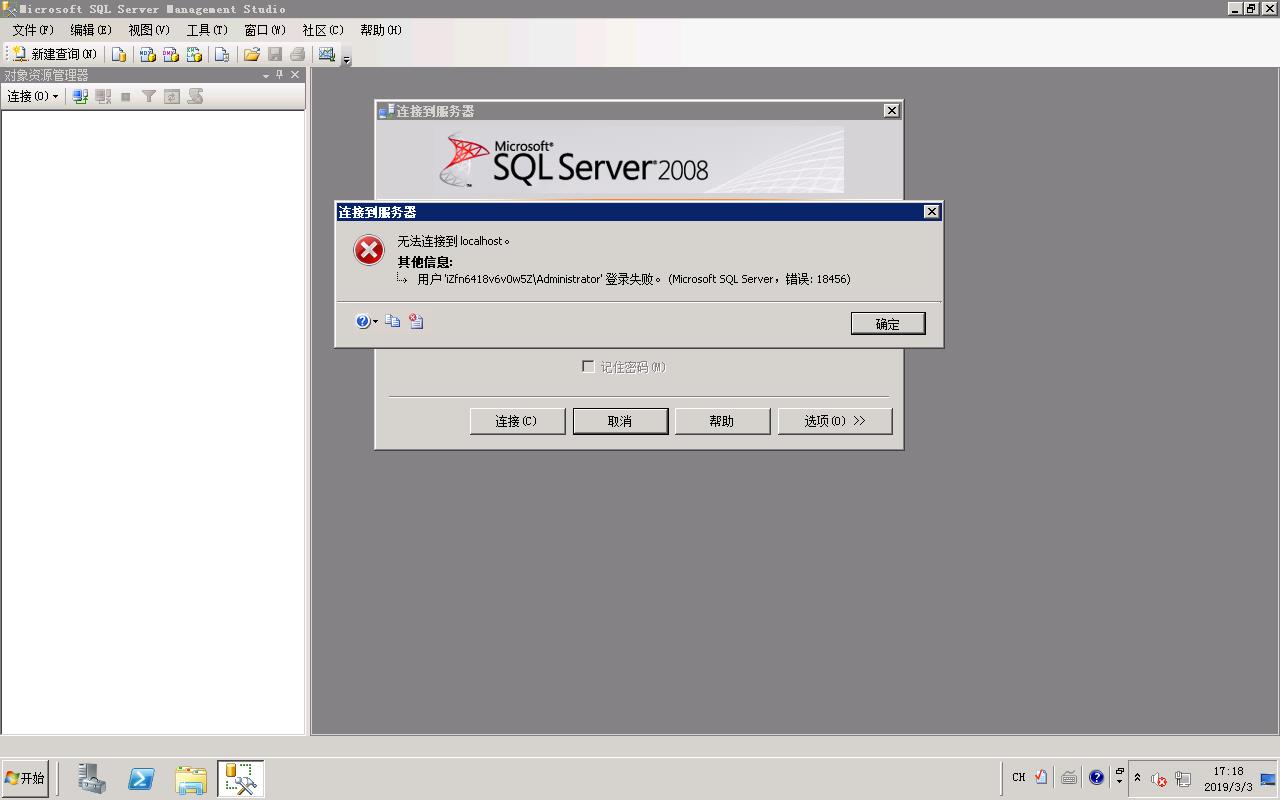Click the Script icon in Object Explorer toolbar

coord(195,96)
